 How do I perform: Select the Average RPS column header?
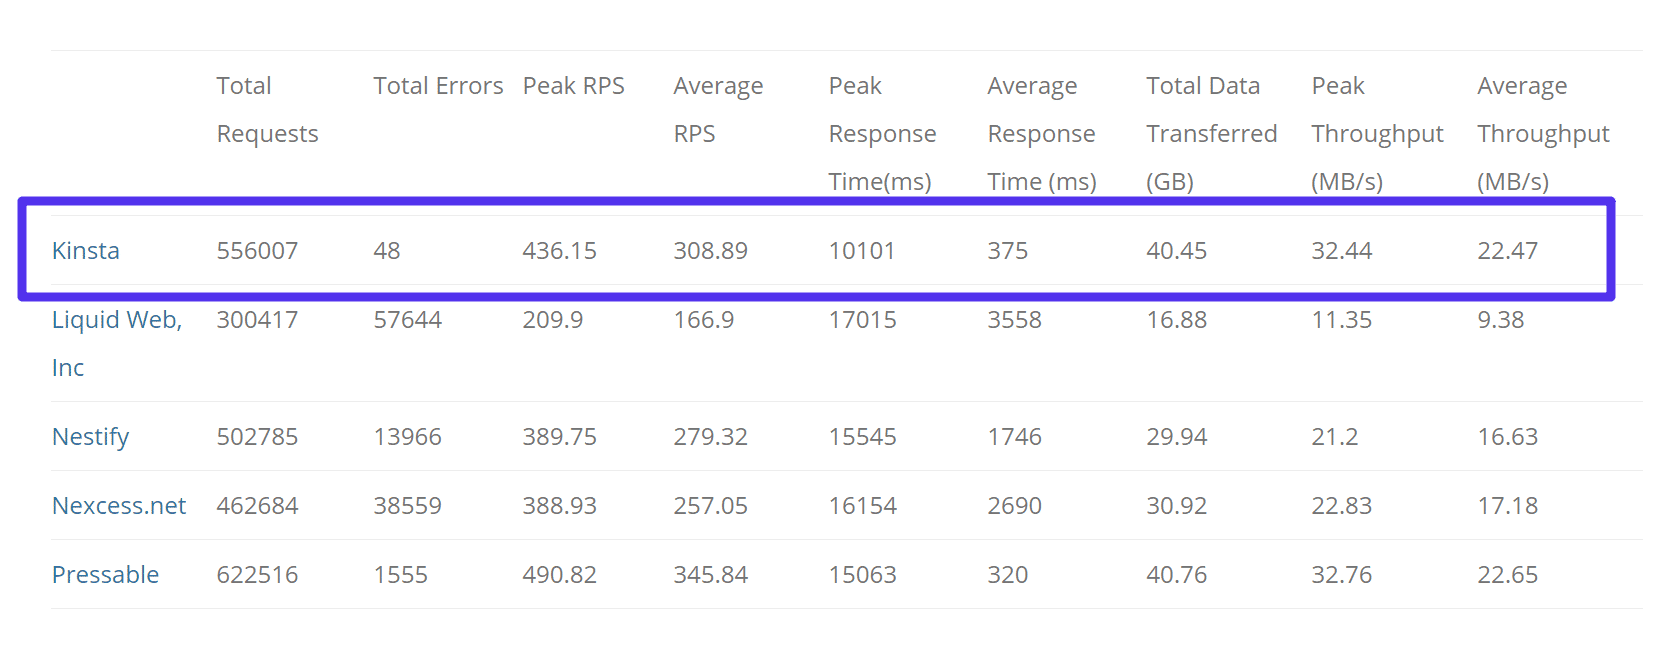click(717, 110)
